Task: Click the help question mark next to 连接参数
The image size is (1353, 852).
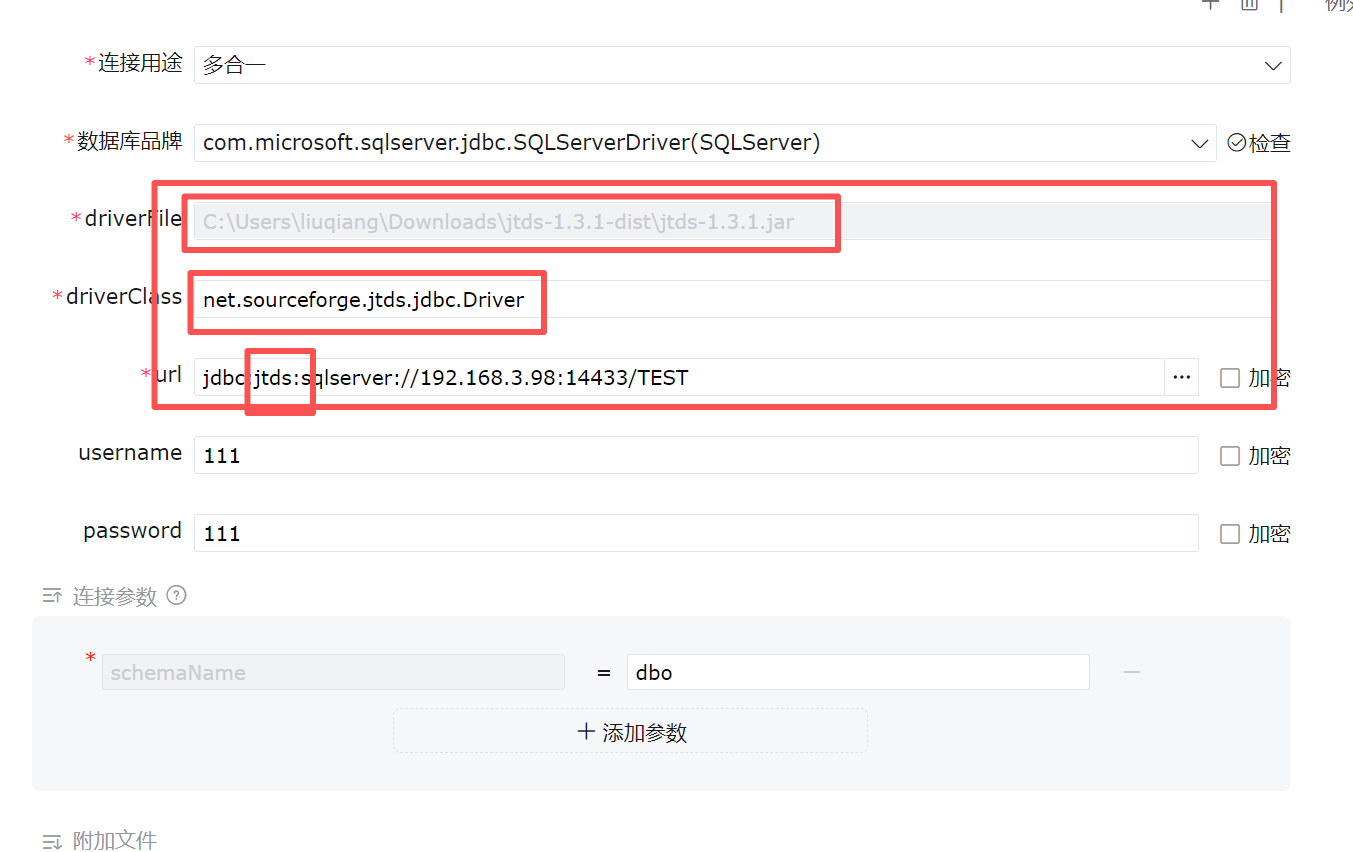Action: coord(177,596)
